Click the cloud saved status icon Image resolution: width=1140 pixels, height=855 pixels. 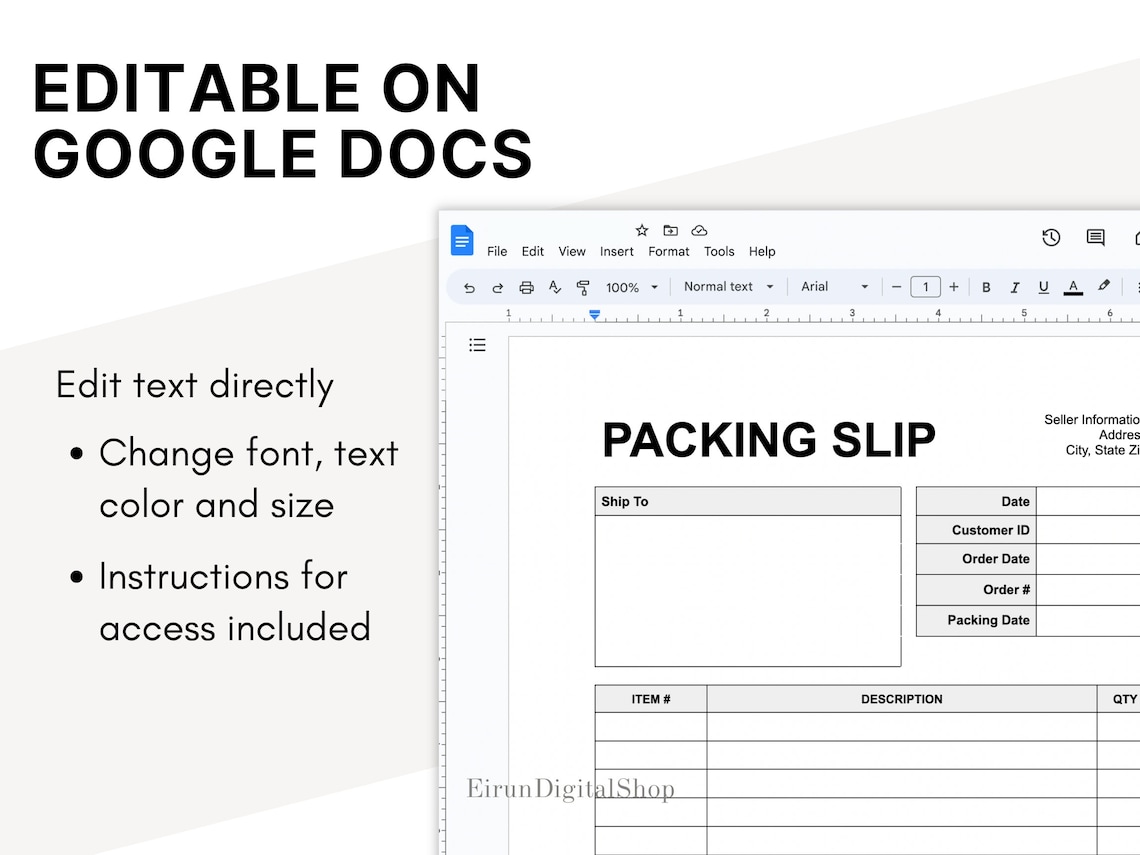click(699, 230)
